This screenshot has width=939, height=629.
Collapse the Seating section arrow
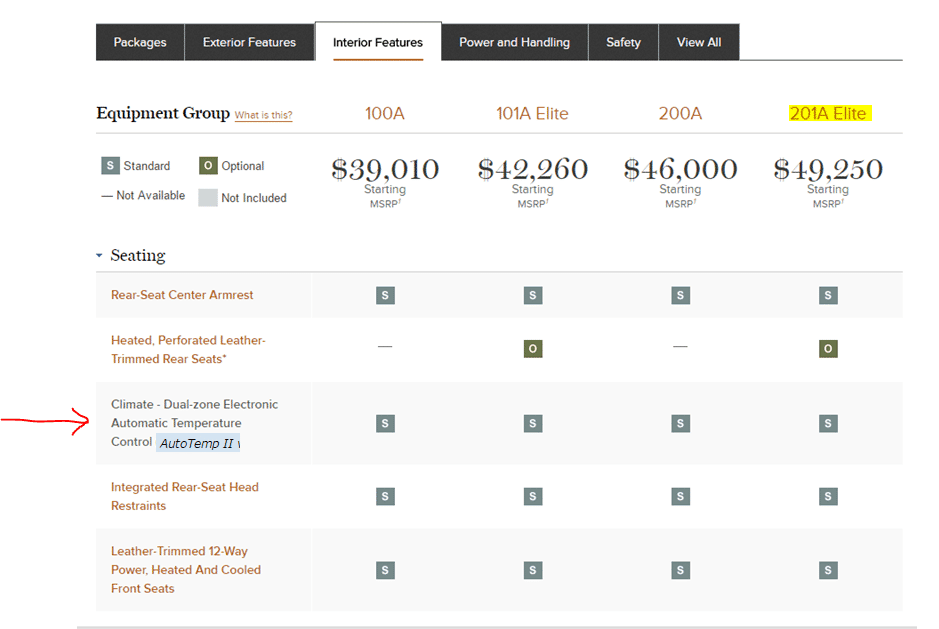(x=99, y=256)
